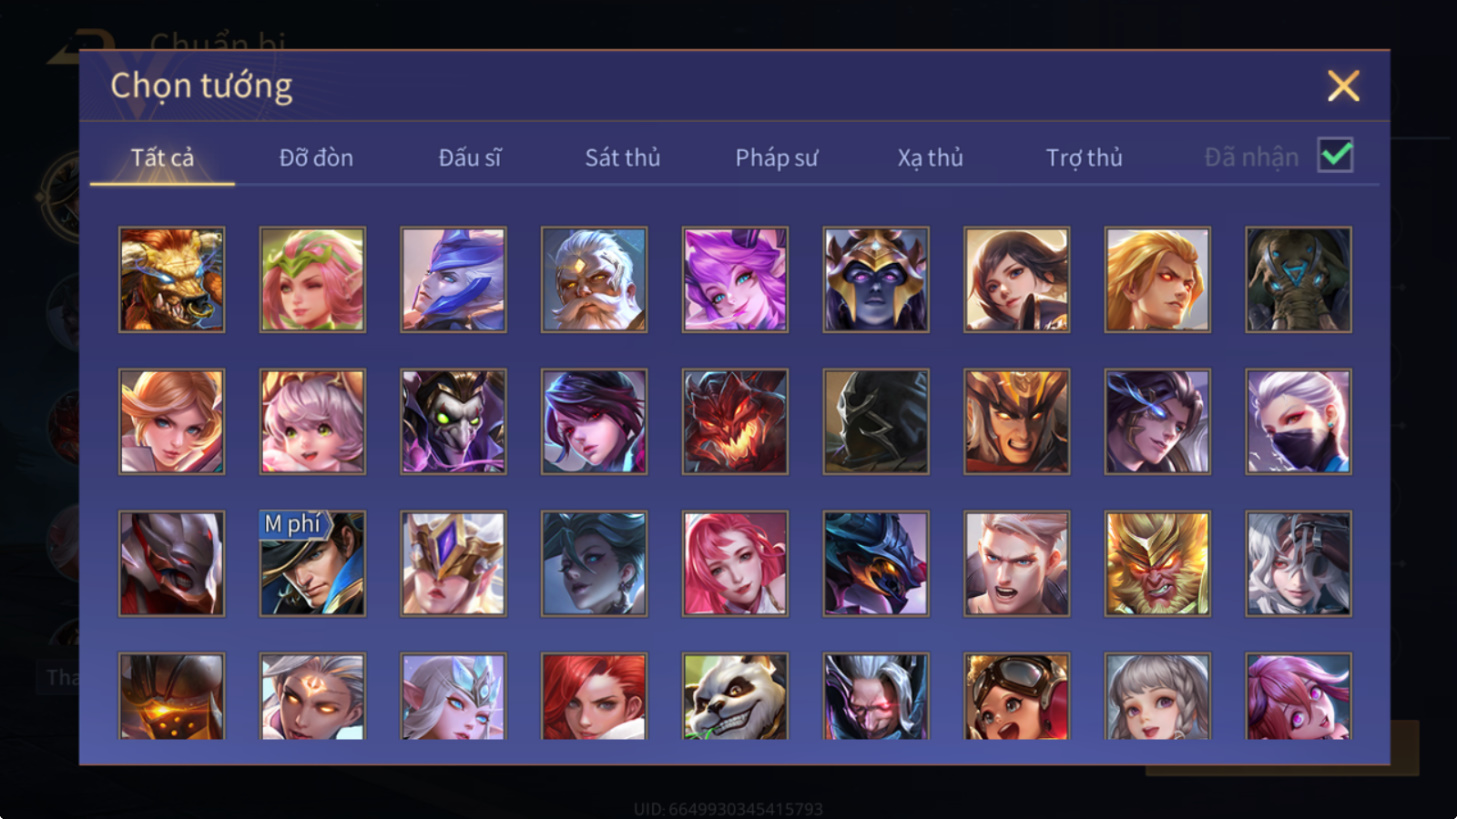The image size is (1457, 819).
Task: Select the dark hooded shadow hero
Action: (x=876, y=421)
